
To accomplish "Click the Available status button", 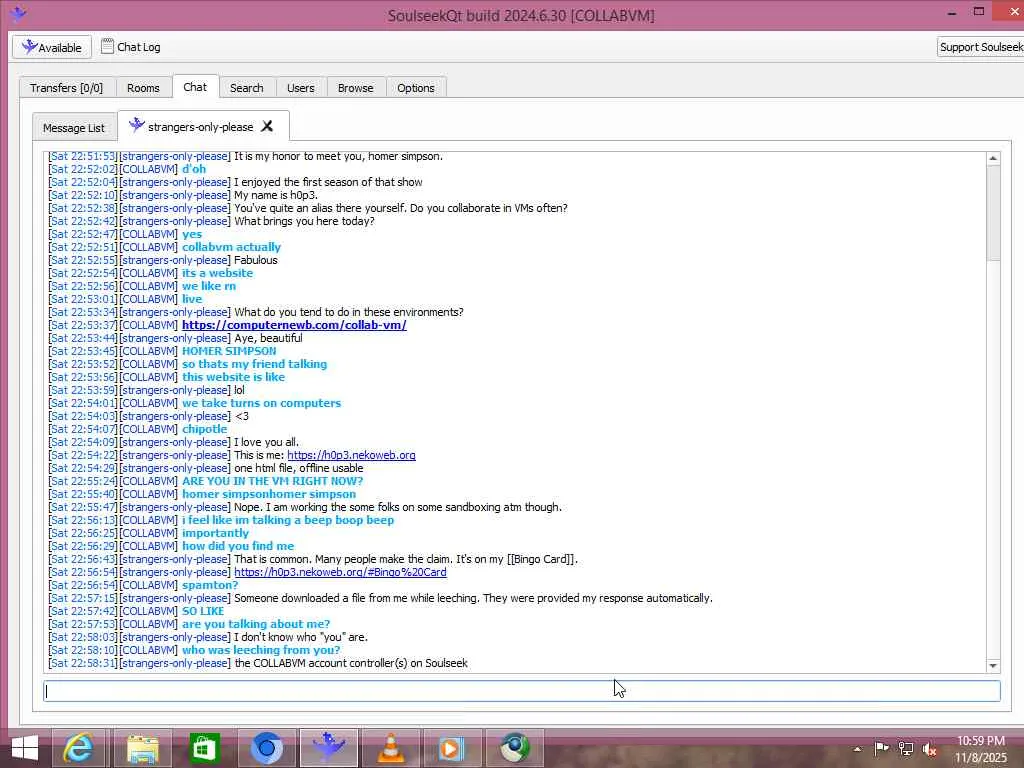I will [x=52, y=47].
